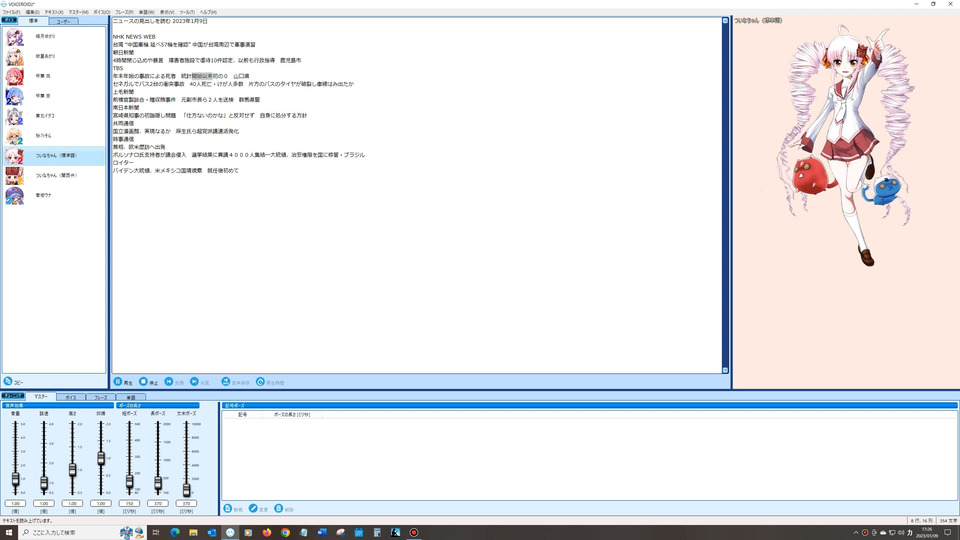Viewport: 960px width, 540px height.
Task: Open the フレーズ(P) menu
Action: [124, 12]
